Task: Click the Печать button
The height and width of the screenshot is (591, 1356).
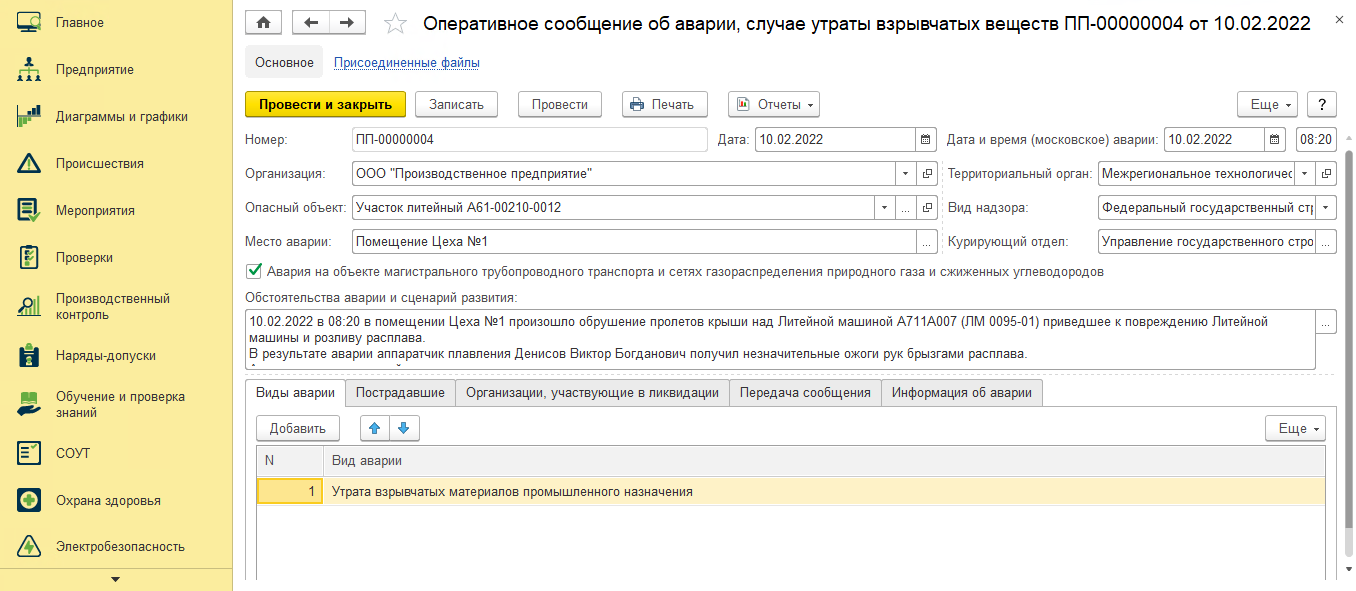Action: pos(664,104)
